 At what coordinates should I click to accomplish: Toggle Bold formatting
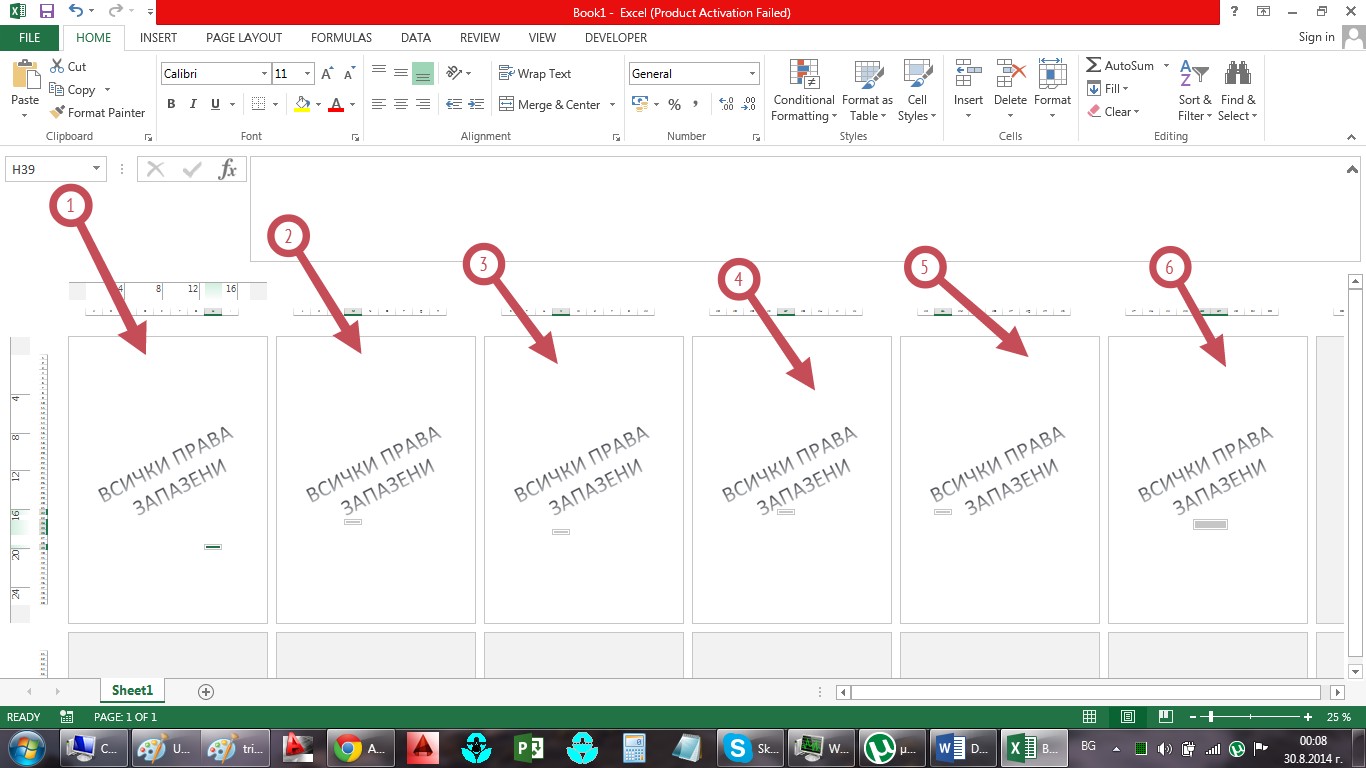(171, 104)
